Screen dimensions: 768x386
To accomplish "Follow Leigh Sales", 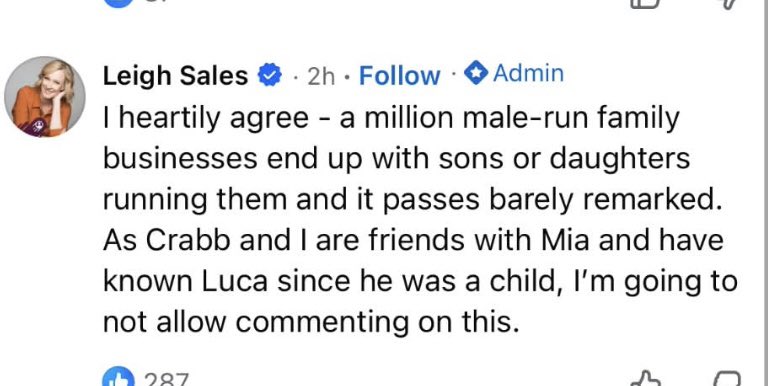I will tap(399, 75).
